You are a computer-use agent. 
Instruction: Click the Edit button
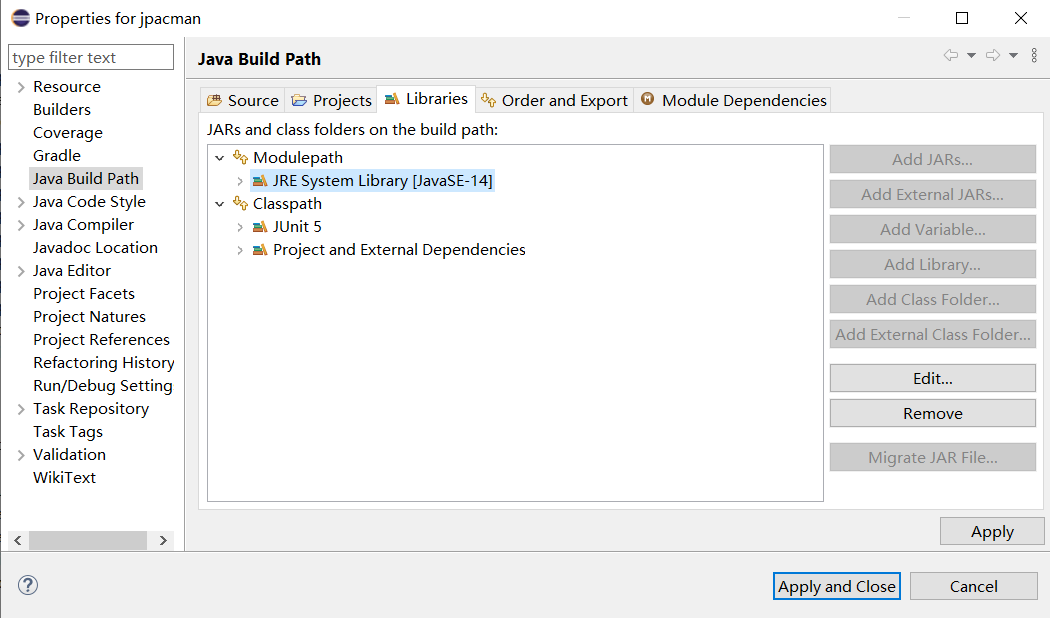coord(932,378)
